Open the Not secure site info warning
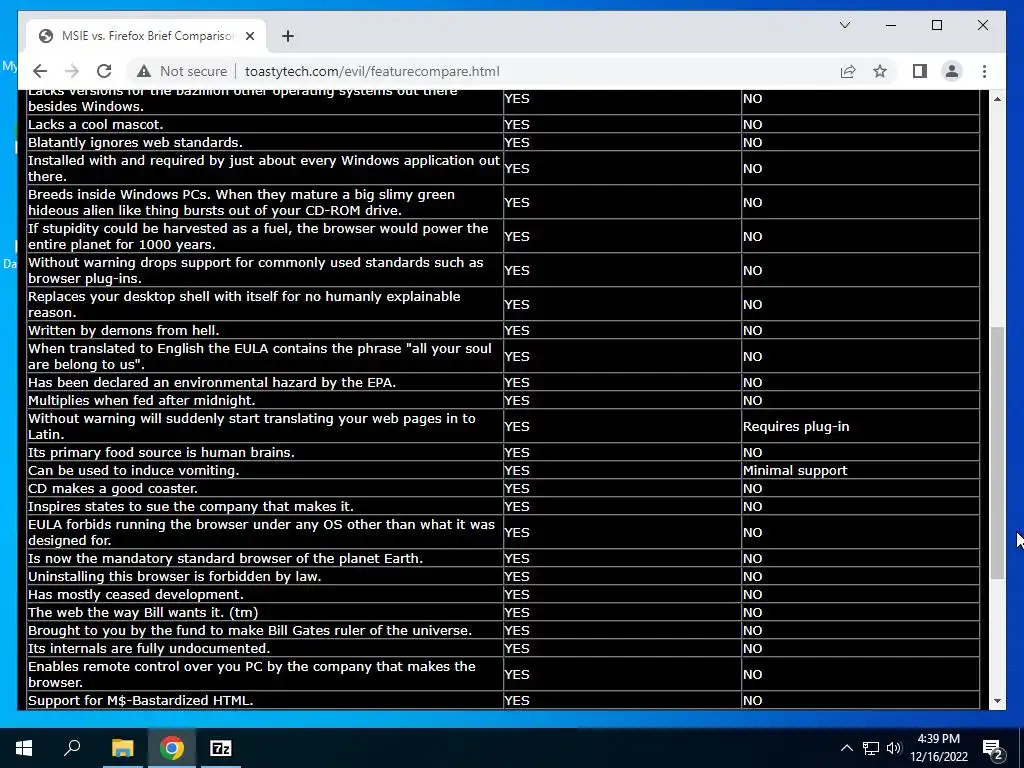Screen dimensions: 1024x768 [x=182, y=71]
